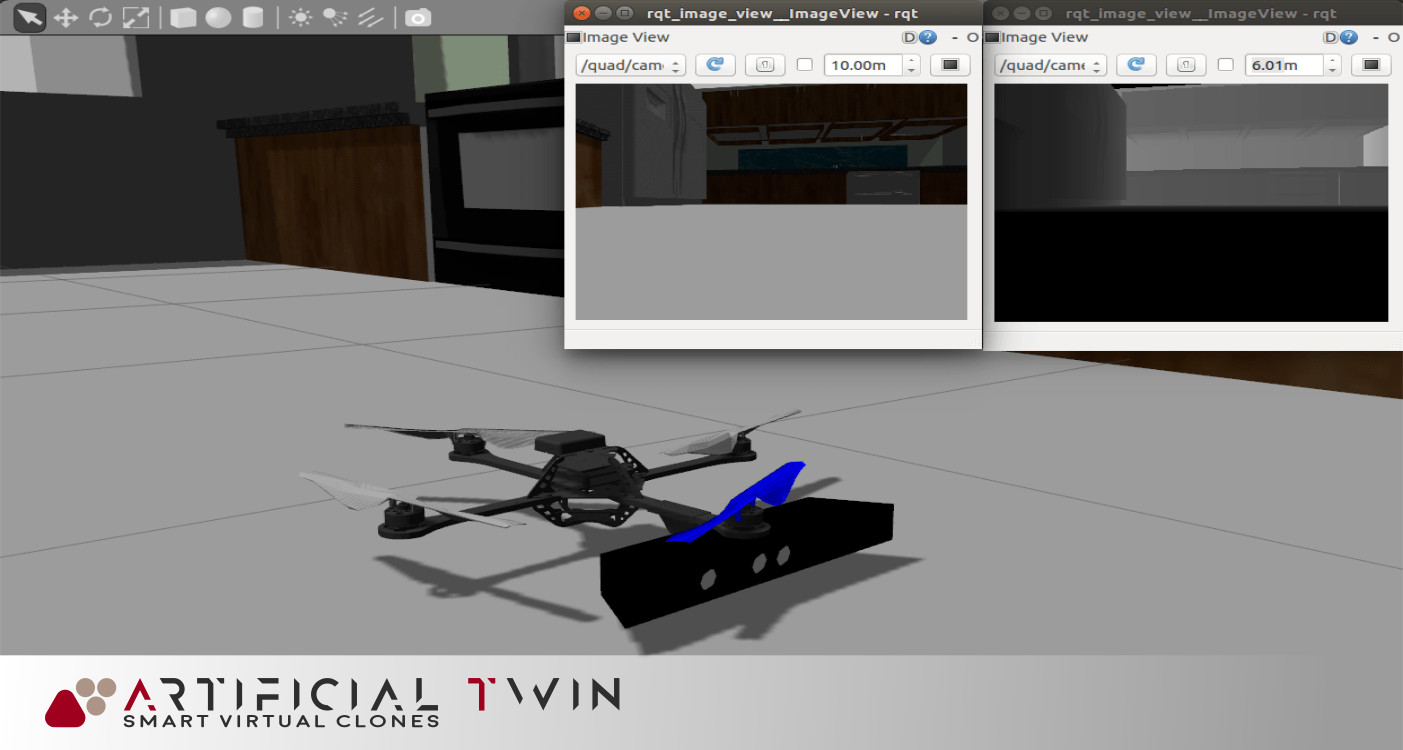
Task: Select the blue propeller on the drone
Action: 738,501
